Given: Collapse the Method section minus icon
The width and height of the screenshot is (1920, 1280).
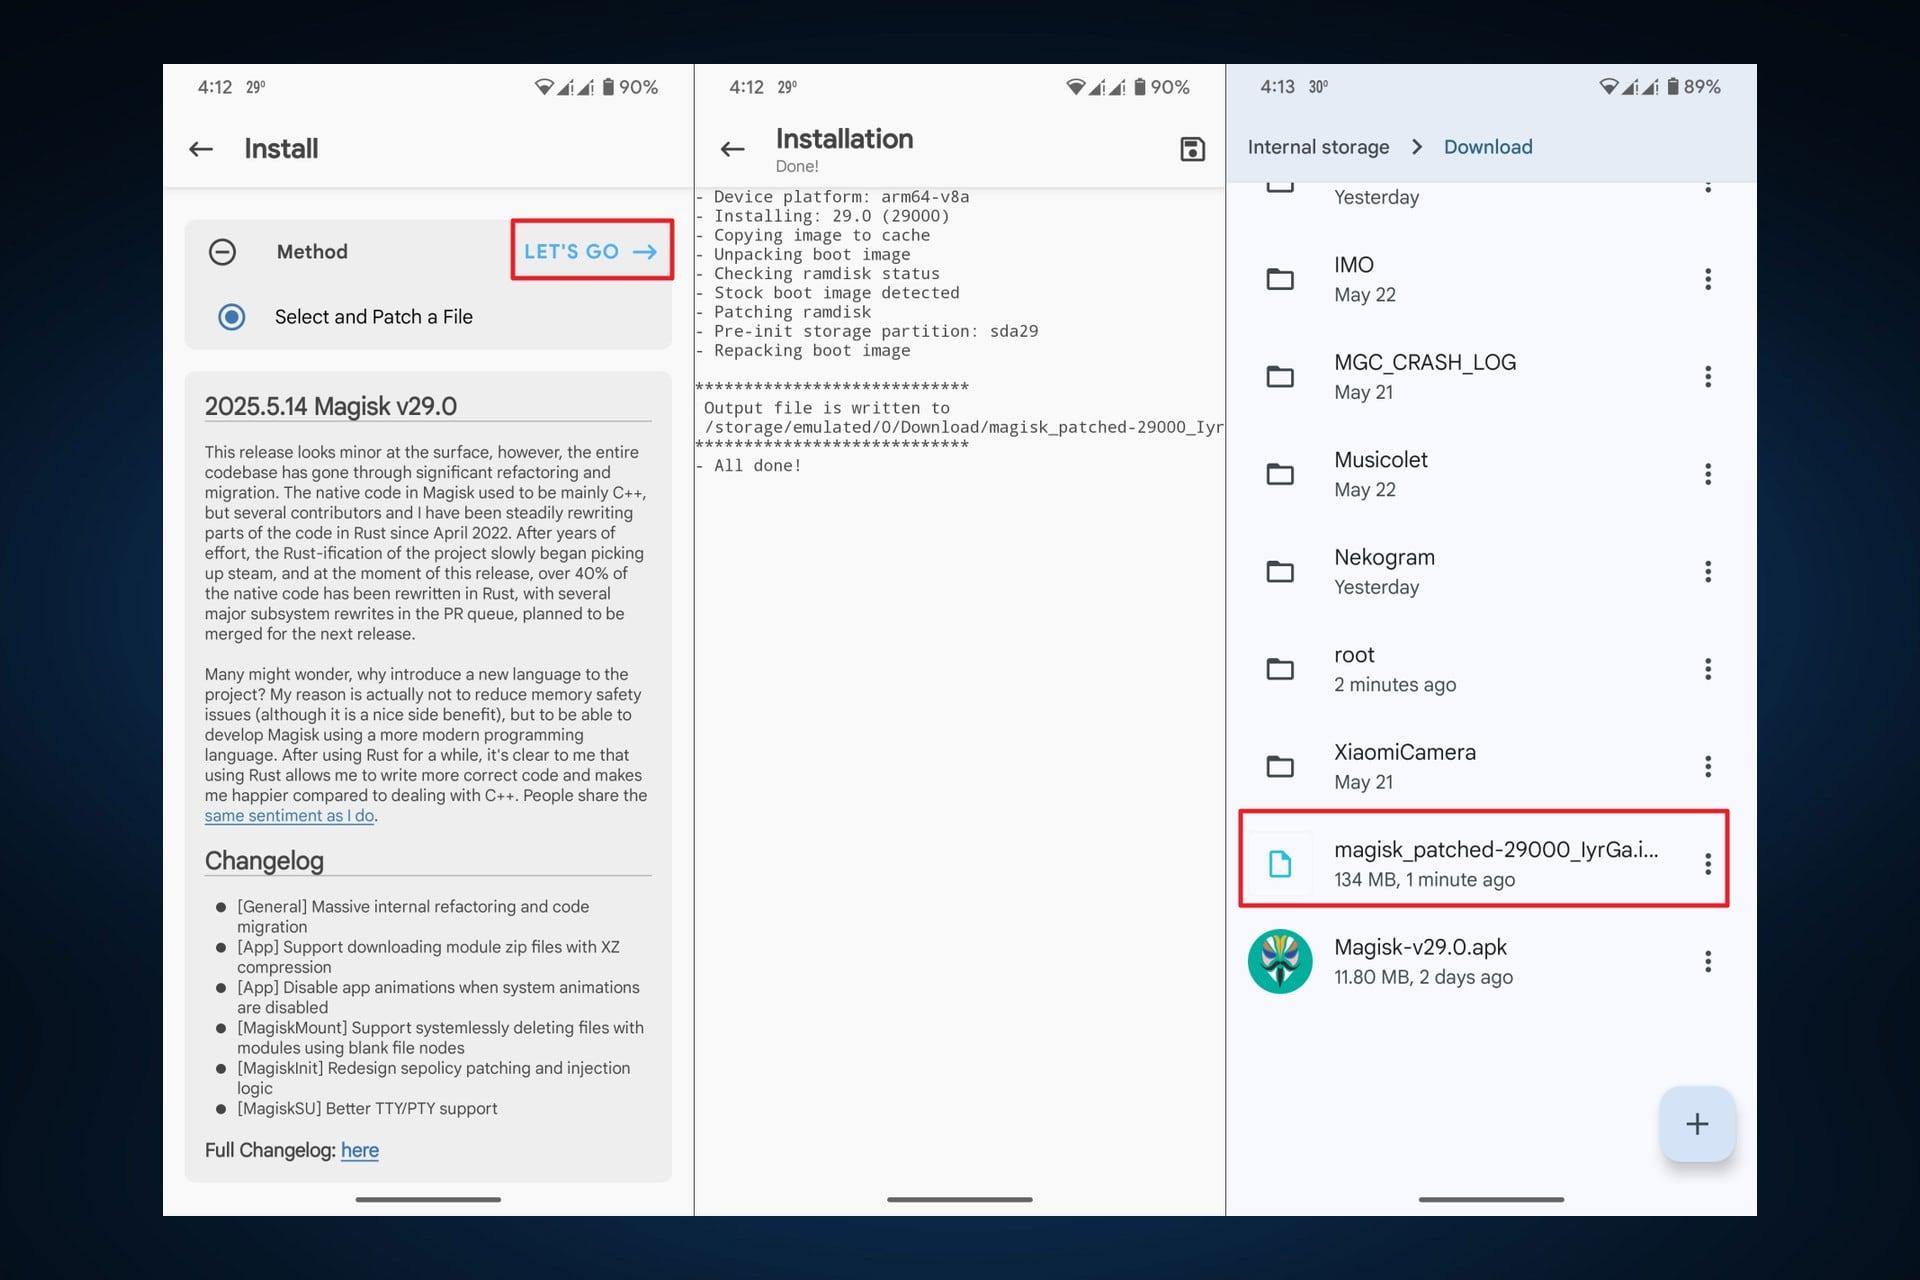Looking at the screenshot, I should tap(222, 251).
